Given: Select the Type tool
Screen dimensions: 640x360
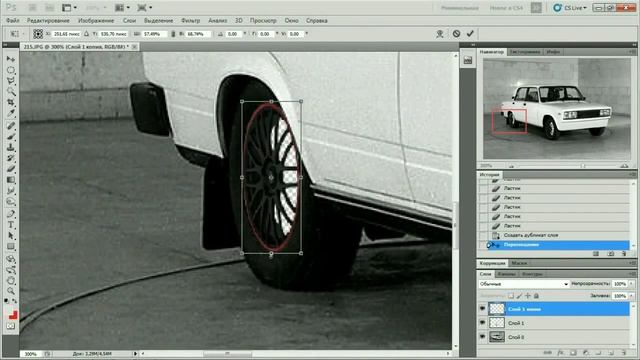Looking at the screenshot, I should click(11, 225).
